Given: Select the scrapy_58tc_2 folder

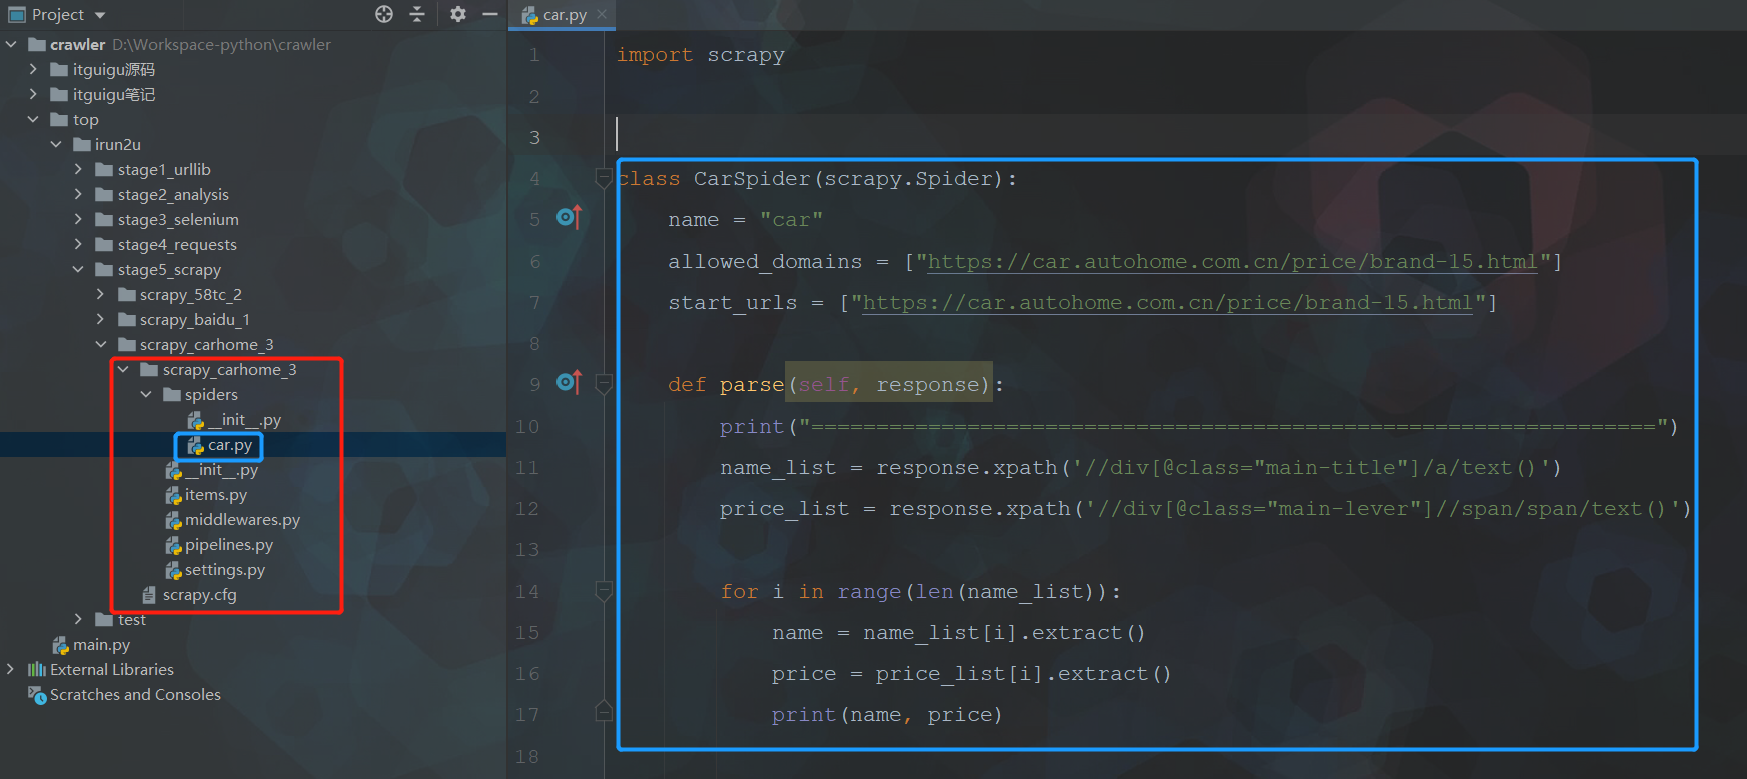Looking at the screenshot, I should click(191, 295).
